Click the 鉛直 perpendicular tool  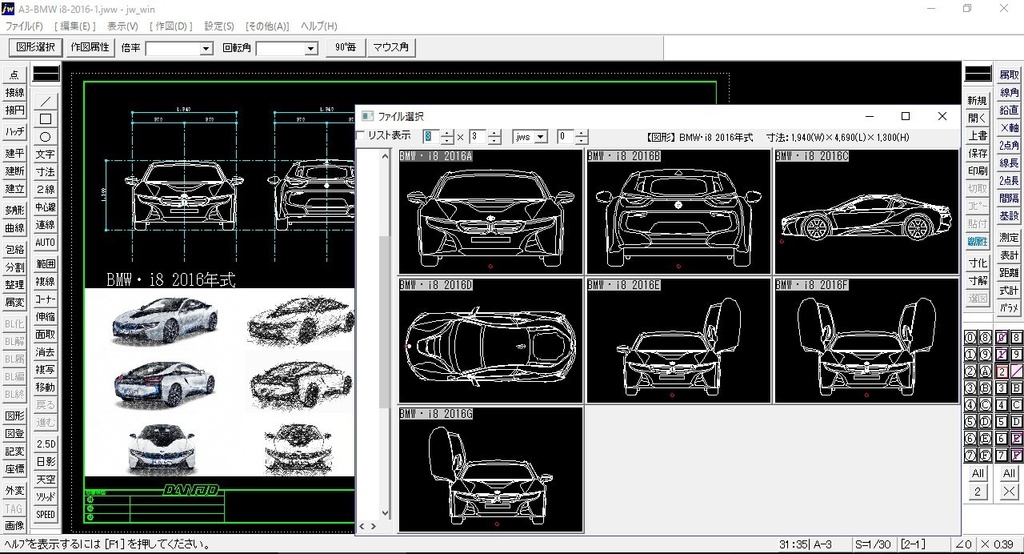pyautogui.click(x=1009, y=110)
